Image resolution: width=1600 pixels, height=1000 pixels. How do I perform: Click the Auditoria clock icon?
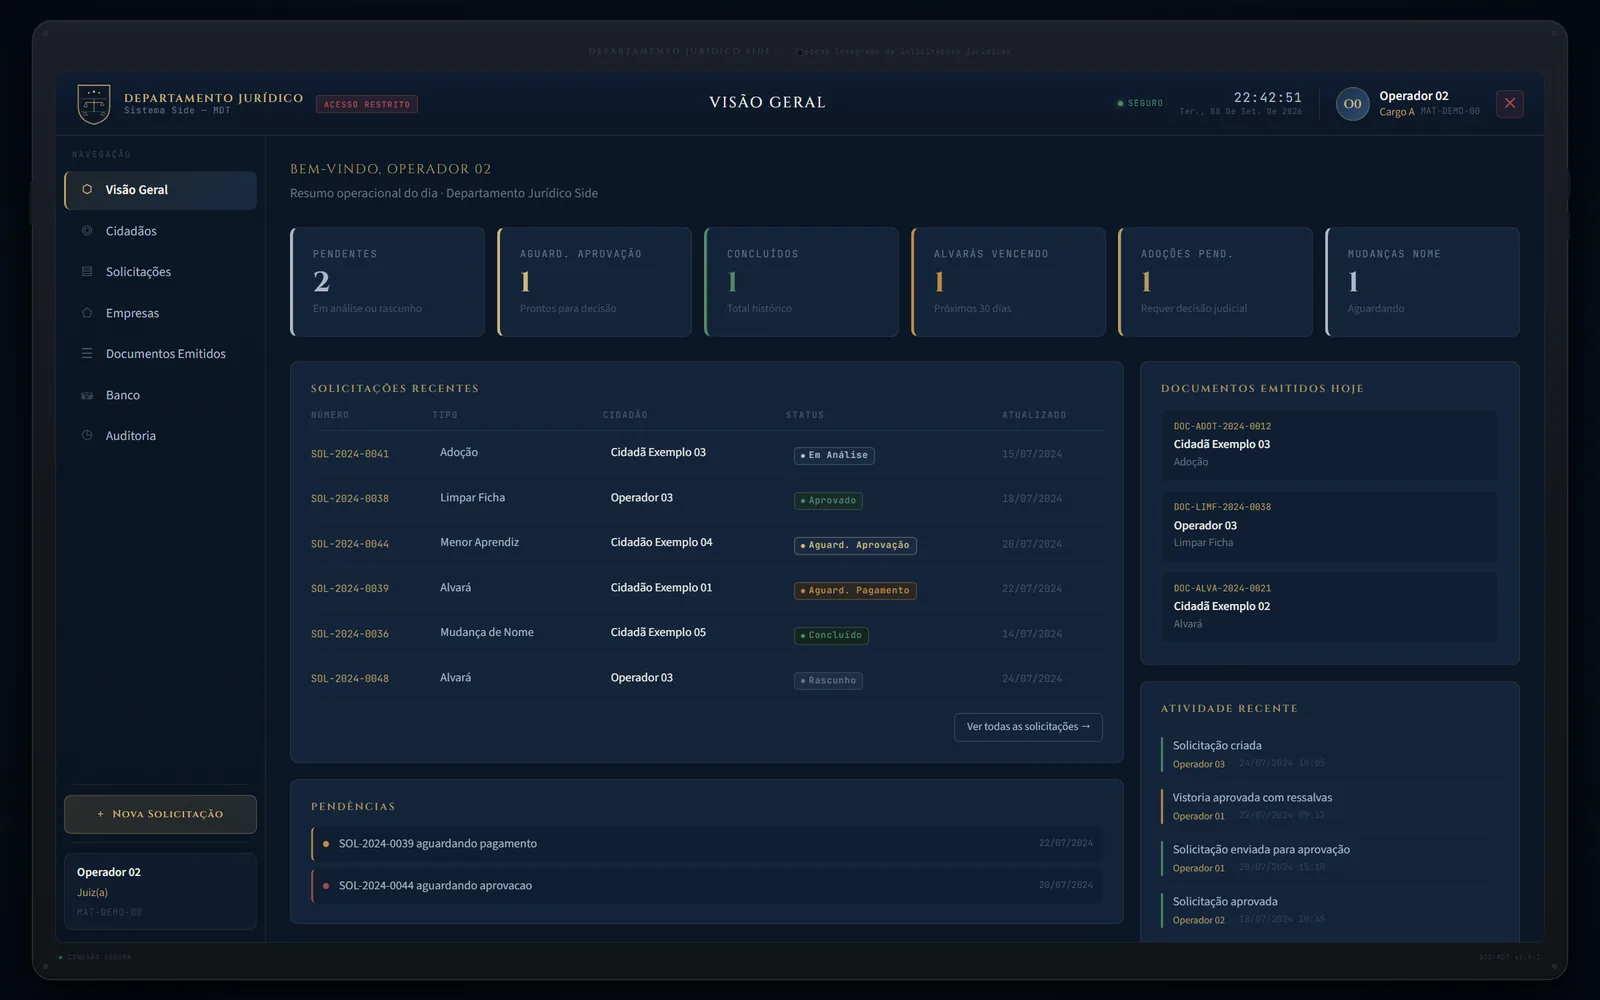point(87,436)
